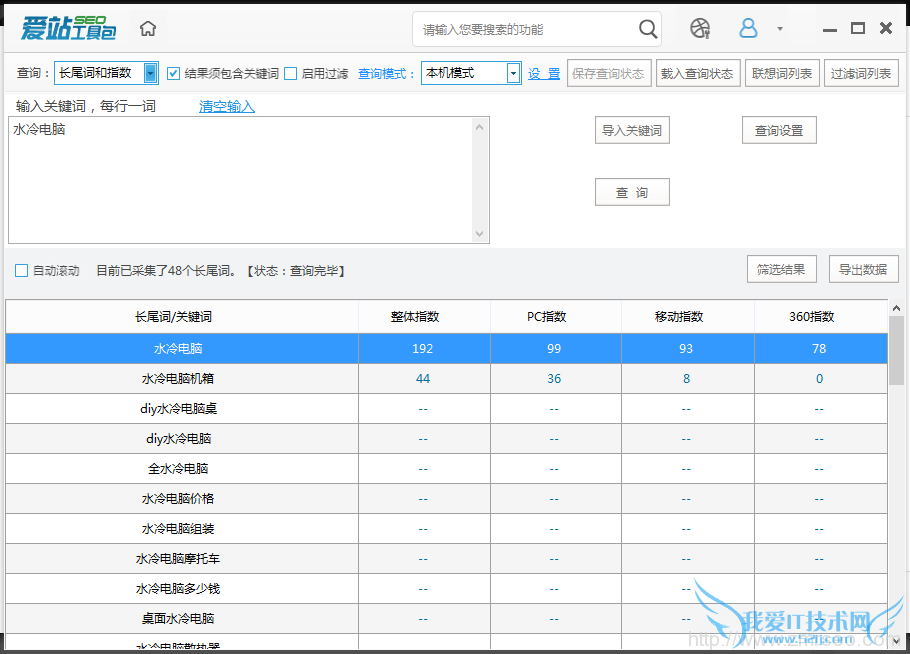Expand the 本机模式 query mode dropdown

[x=514, y=73]
